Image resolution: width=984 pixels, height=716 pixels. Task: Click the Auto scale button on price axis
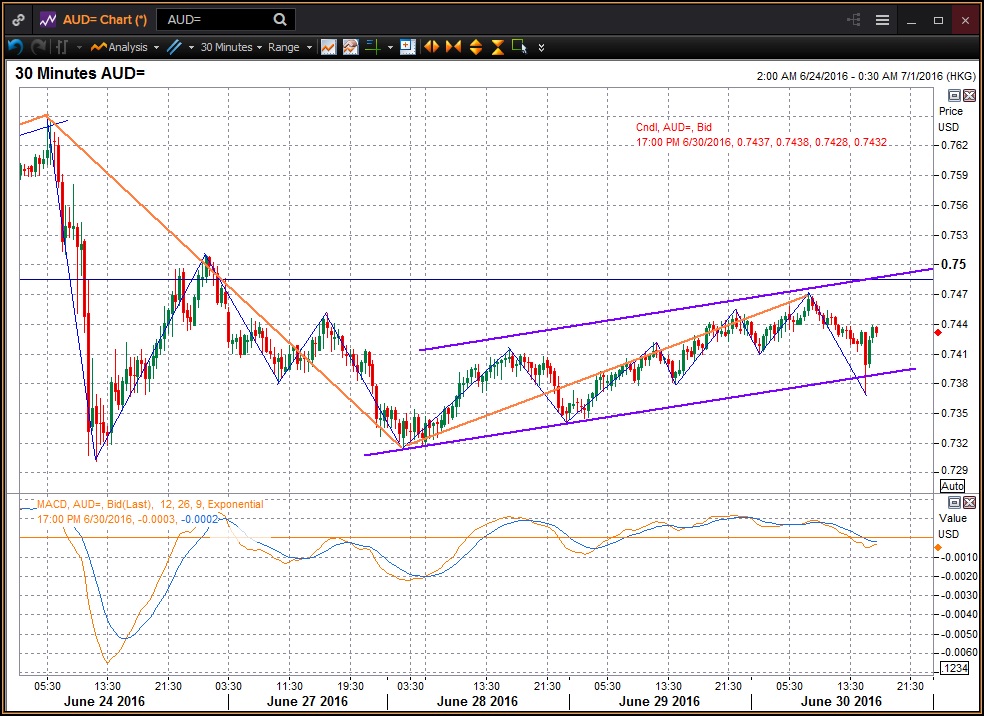[952, 486]
